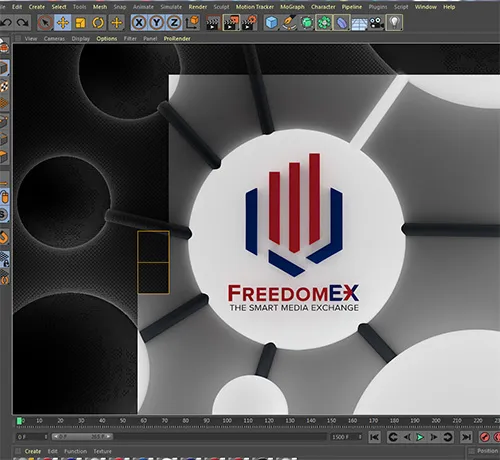This screenshot has height=460, width=500.
Task: Click the red Record Active Objects button
Action: pyautogui.click(x=485, y=437)
